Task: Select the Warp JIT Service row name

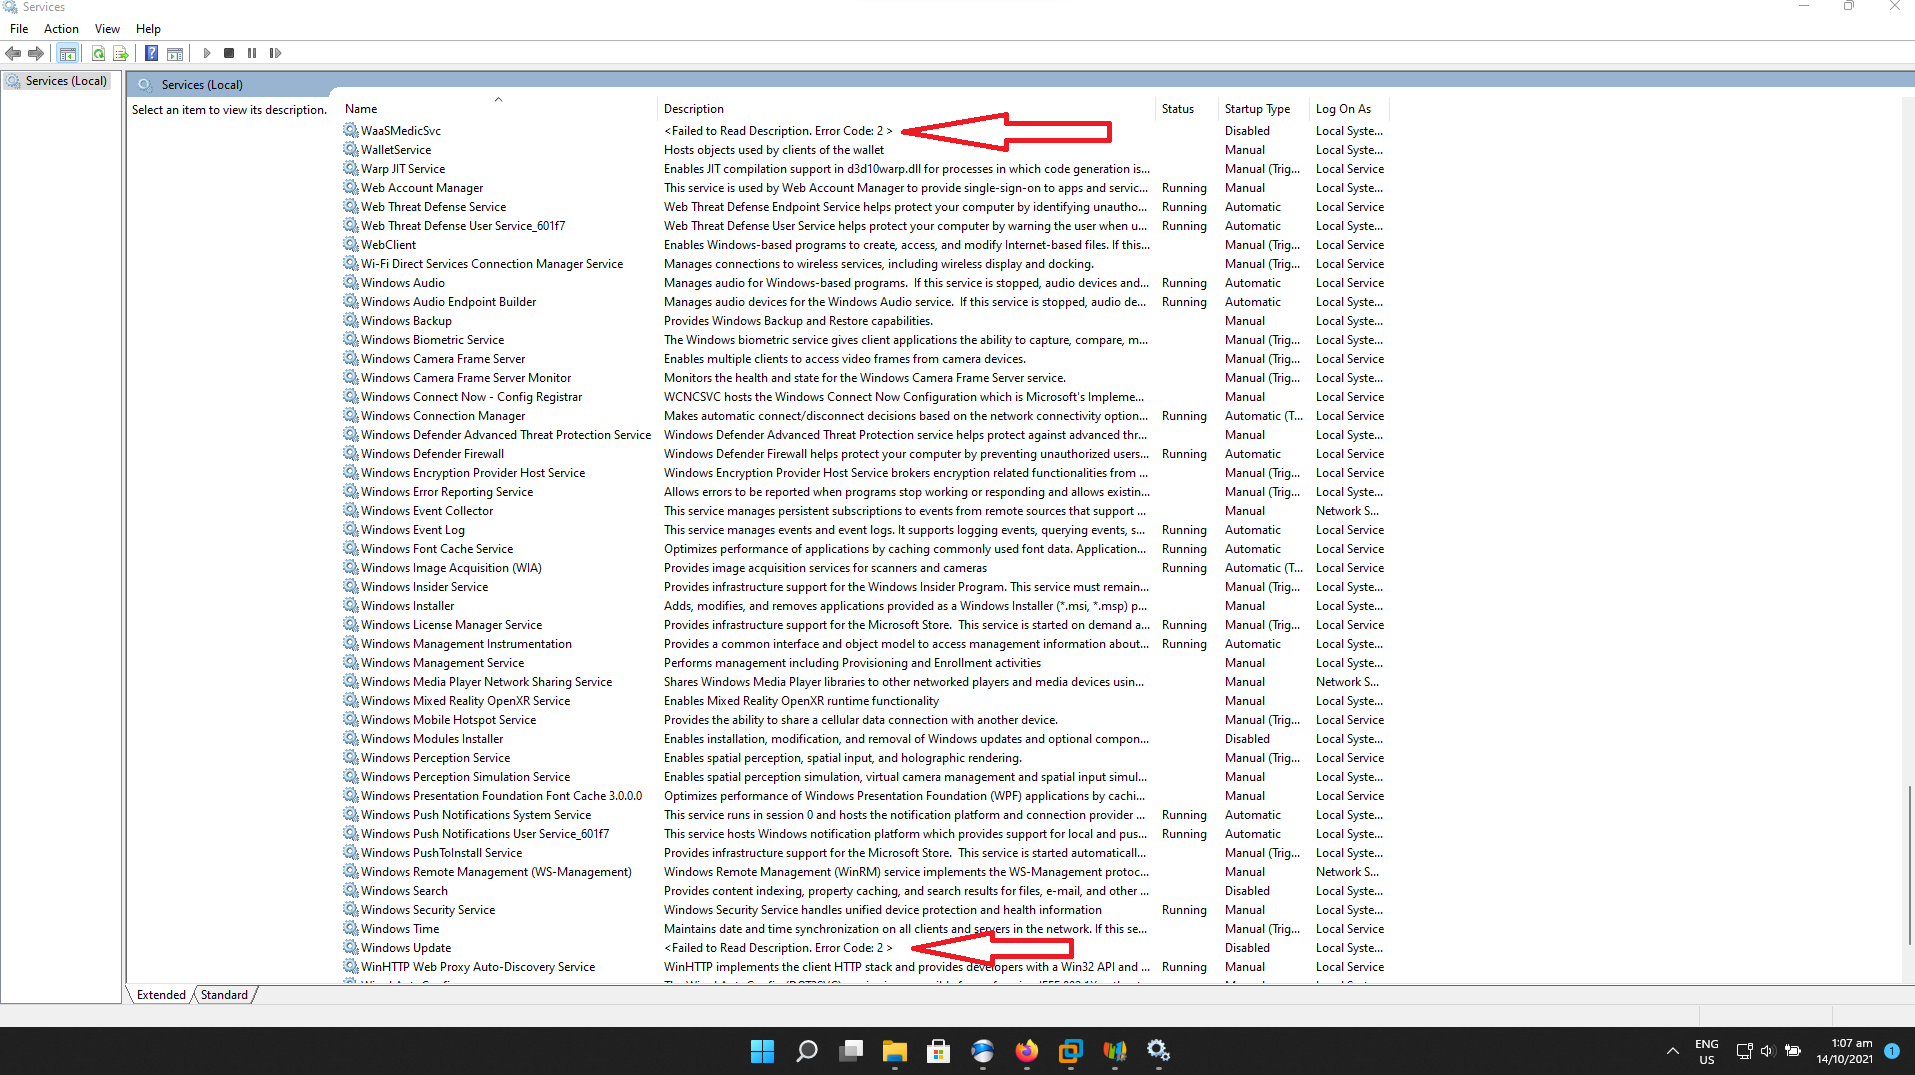Action: (403, 169)
